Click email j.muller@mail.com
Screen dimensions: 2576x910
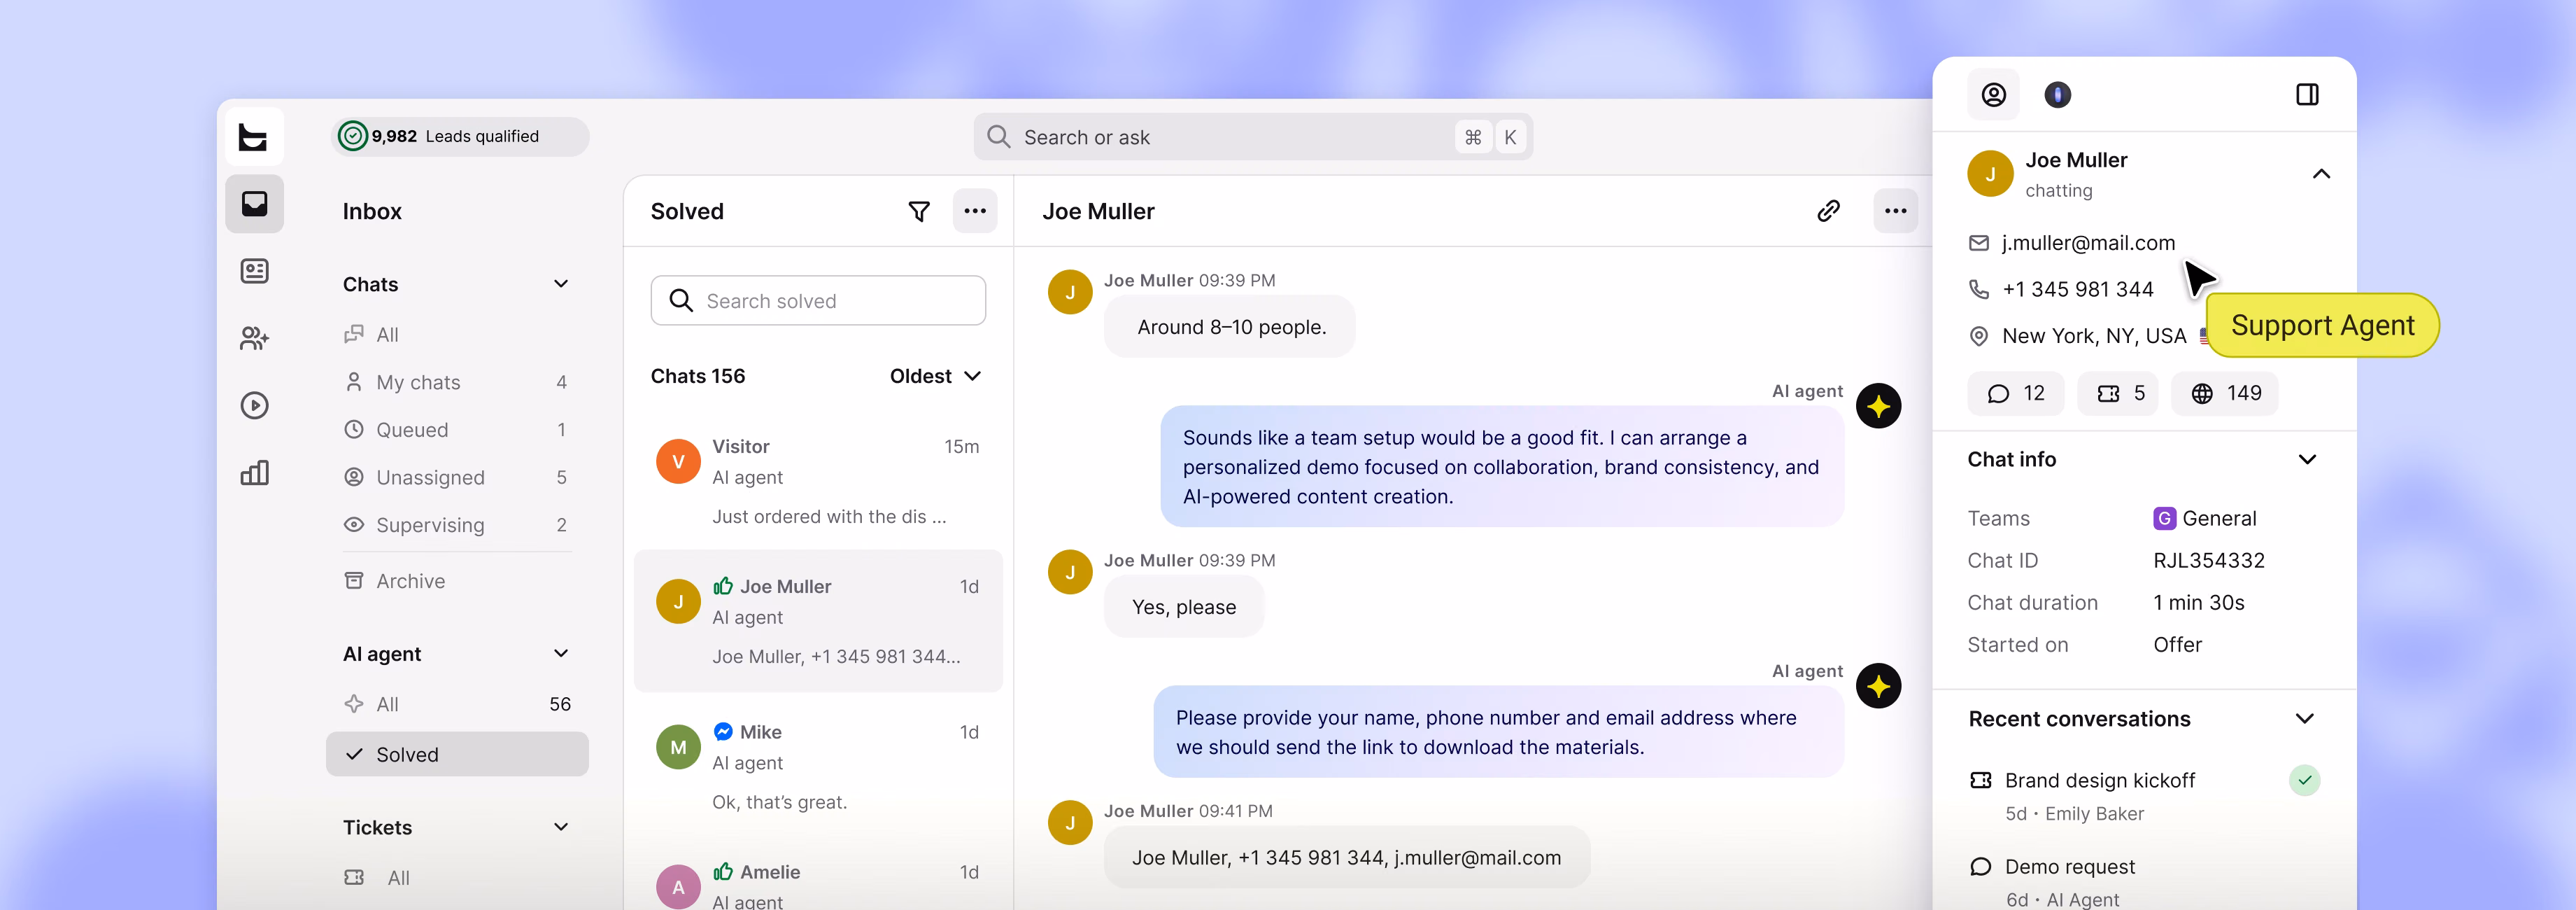click(x=2088, y=243)
